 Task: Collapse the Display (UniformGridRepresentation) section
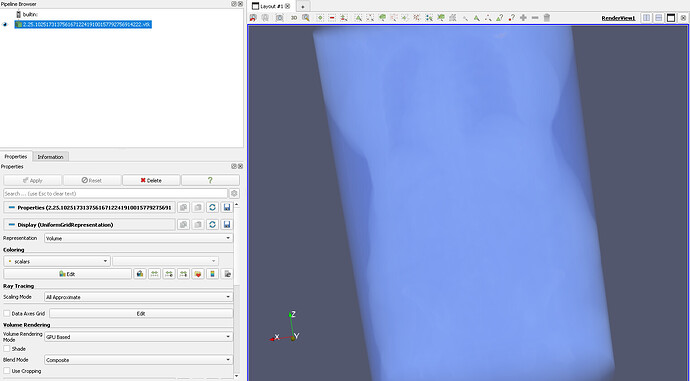(12, 224)
